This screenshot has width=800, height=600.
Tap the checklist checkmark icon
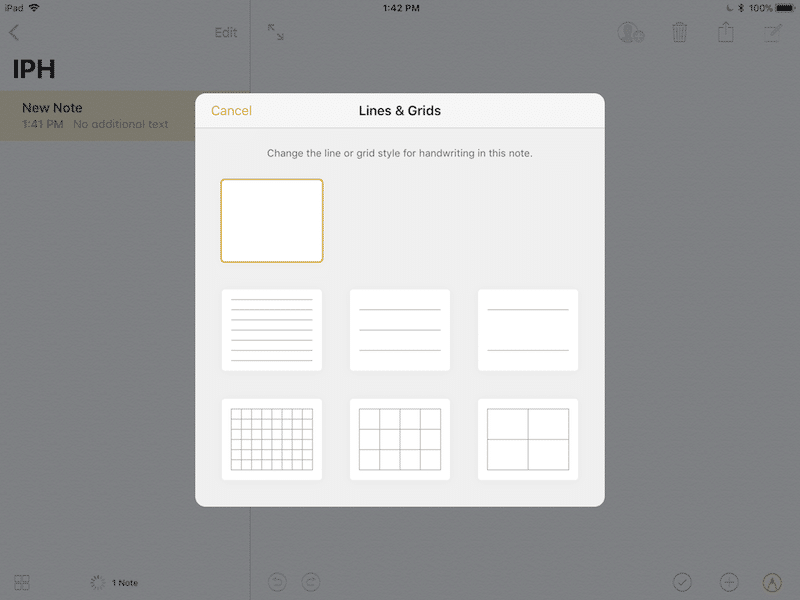[683, 582]
